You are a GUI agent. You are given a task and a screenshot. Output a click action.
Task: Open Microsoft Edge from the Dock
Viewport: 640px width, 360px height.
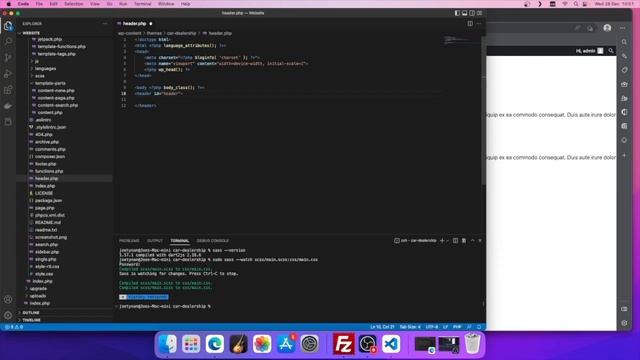coord(215,344)
